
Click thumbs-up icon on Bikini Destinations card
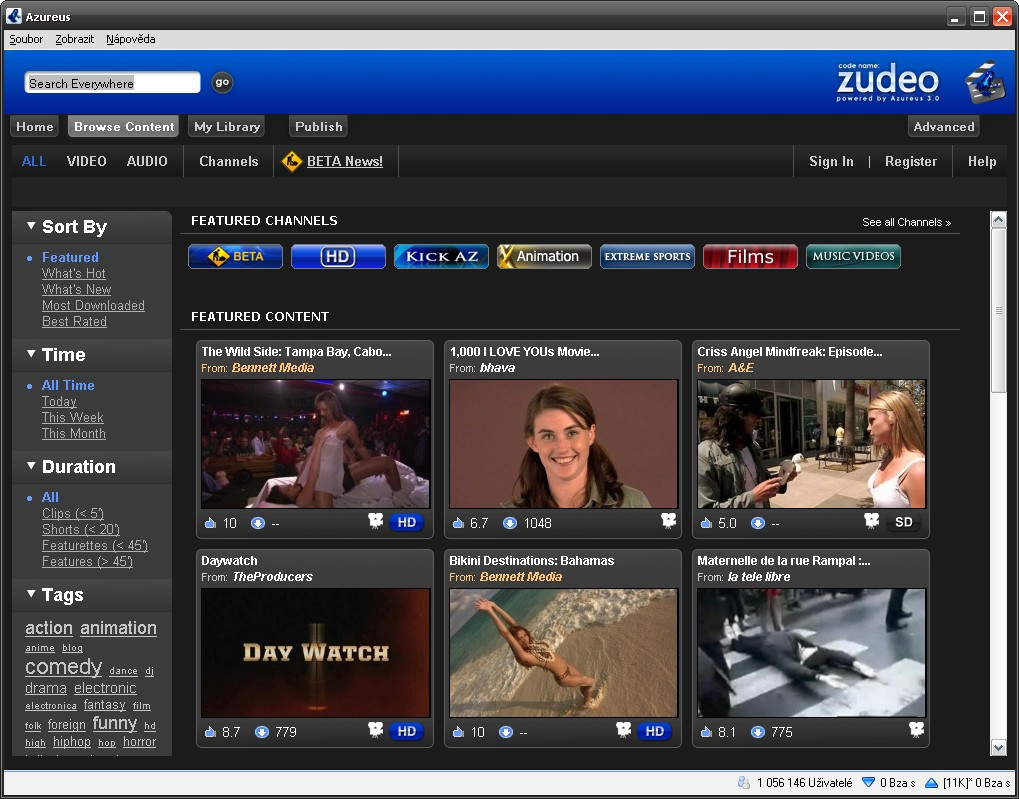click(x=458, y=732)
